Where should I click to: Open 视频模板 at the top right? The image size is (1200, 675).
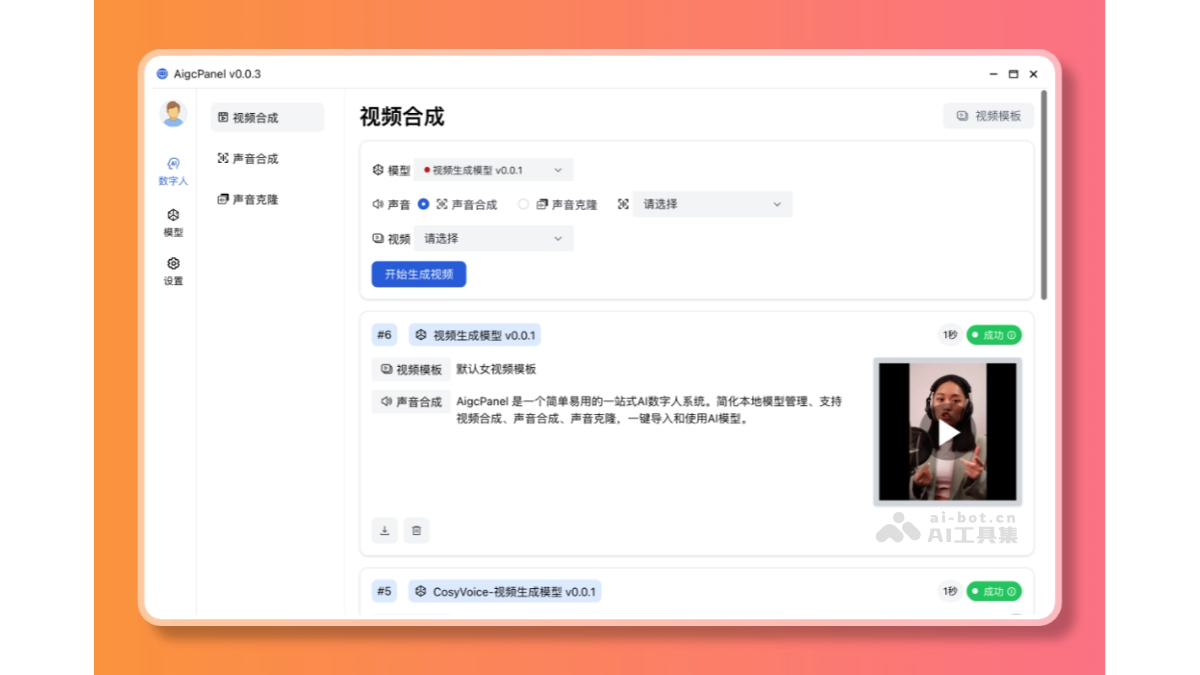coord(988,115)
